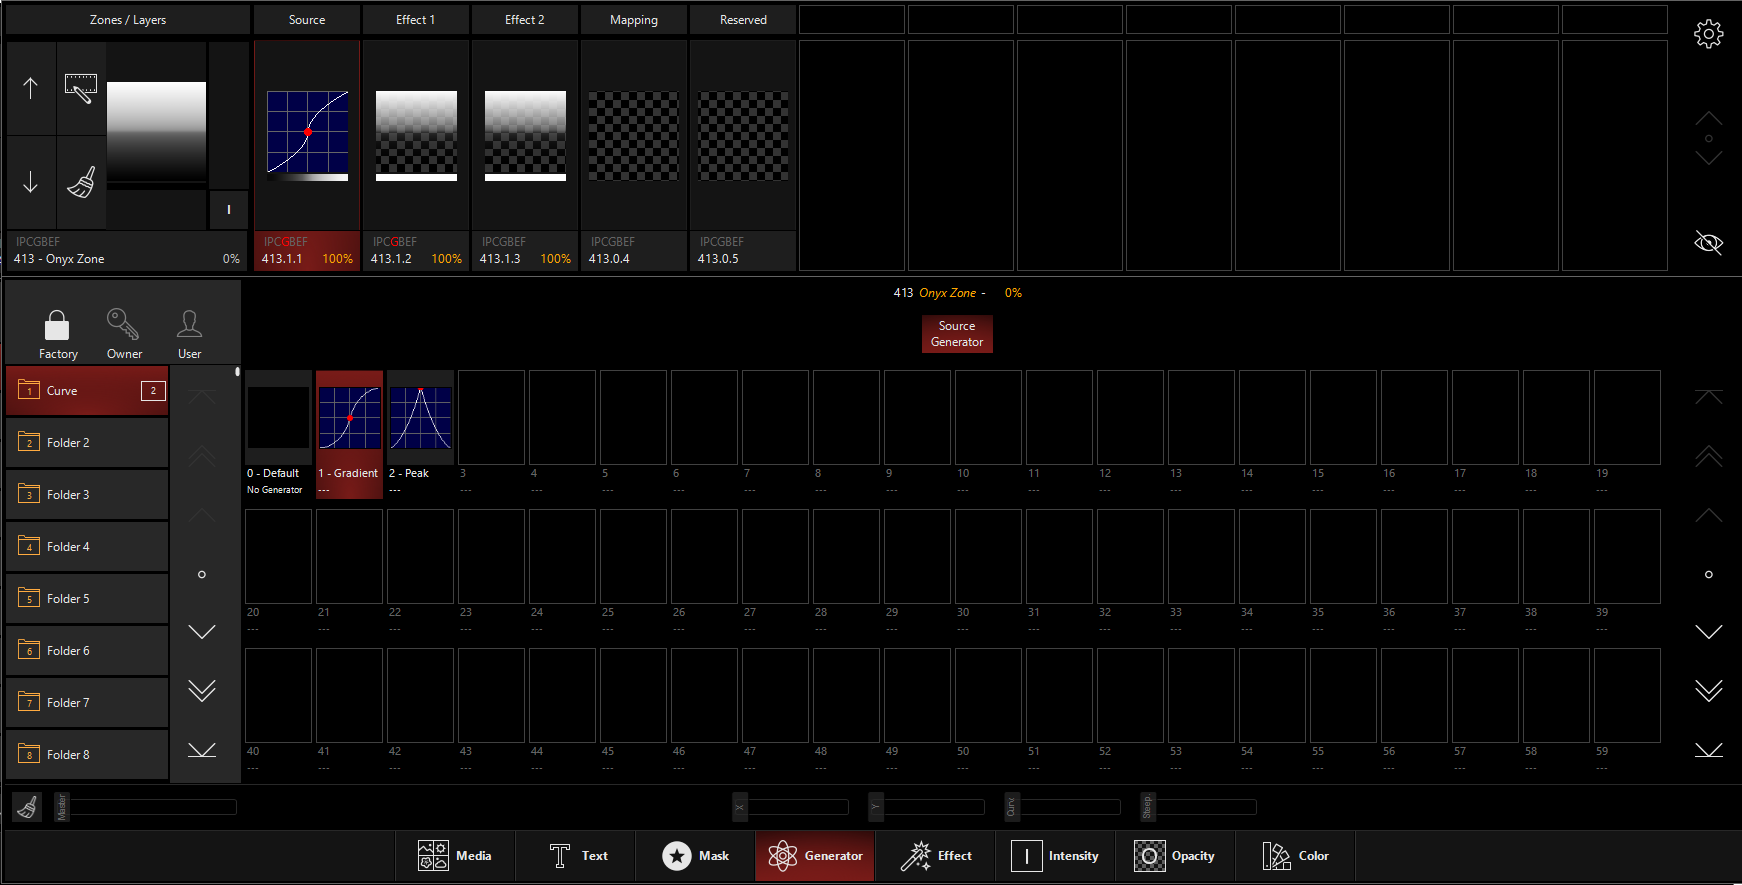This screenshot has width=1742, height=885.
Task: Clear parameters with bottom-left broom icon
Action: point(28,807)
